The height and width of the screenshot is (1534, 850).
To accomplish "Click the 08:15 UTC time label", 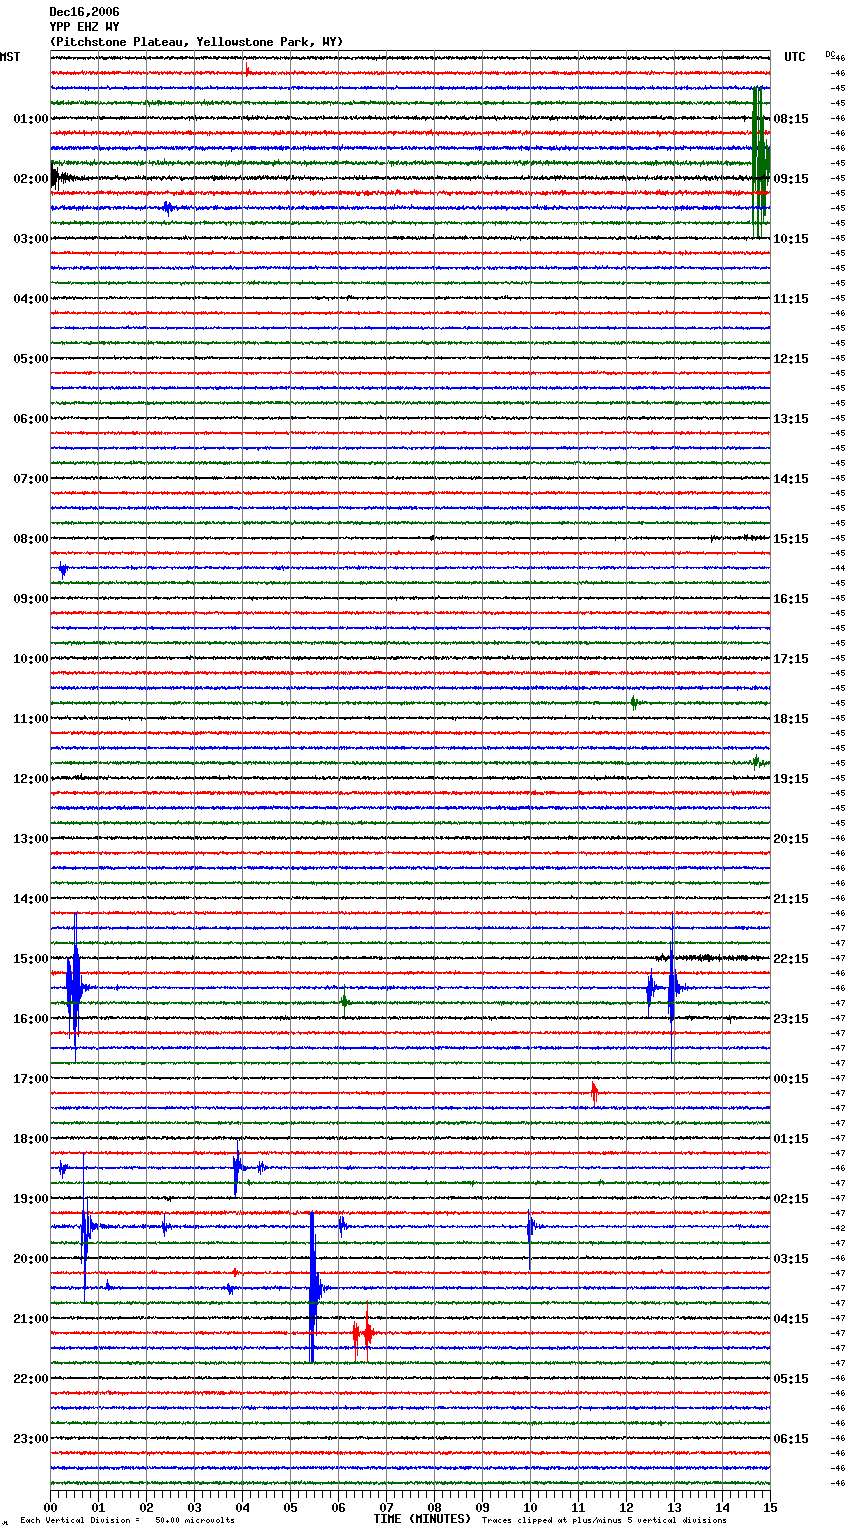I will click(x=791, y=119).
